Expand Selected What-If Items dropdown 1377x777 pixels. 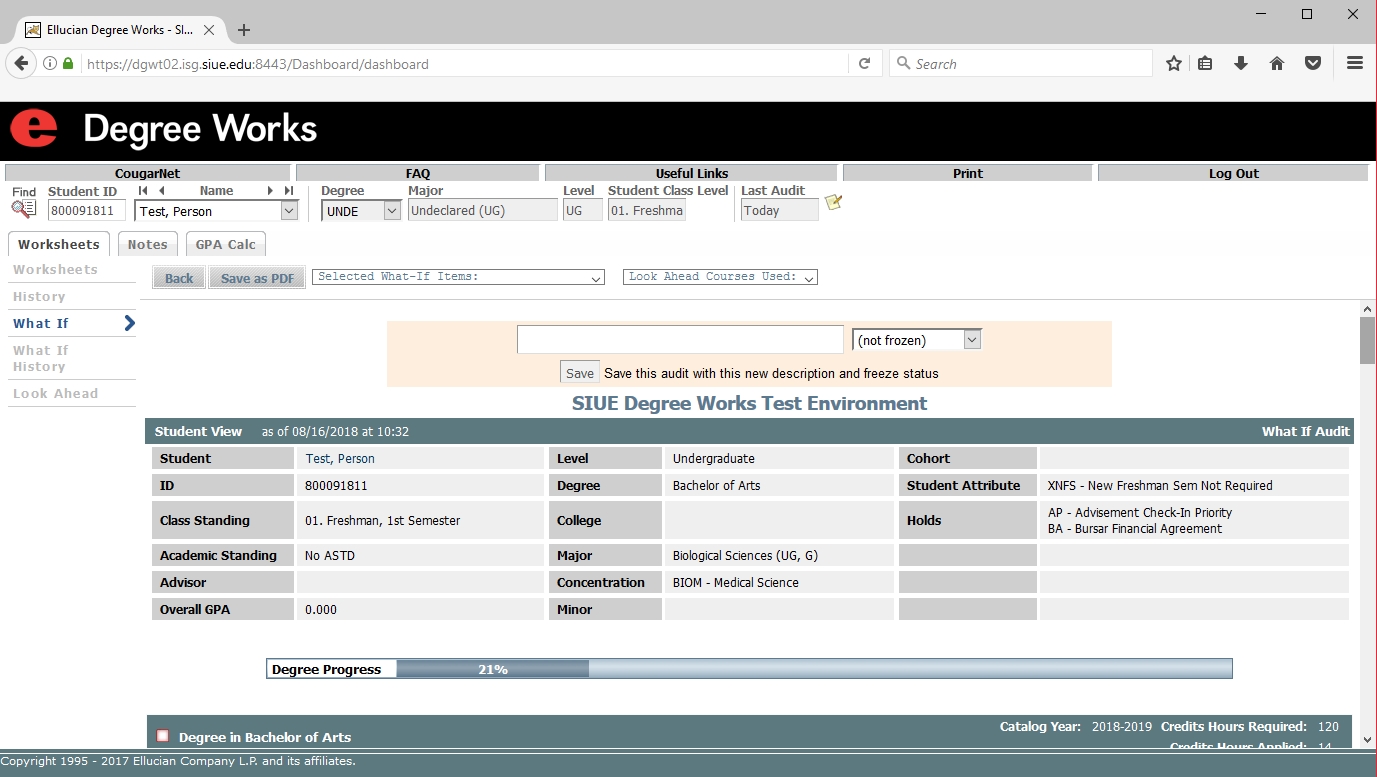pyautogui.click(x=596, y=278)
